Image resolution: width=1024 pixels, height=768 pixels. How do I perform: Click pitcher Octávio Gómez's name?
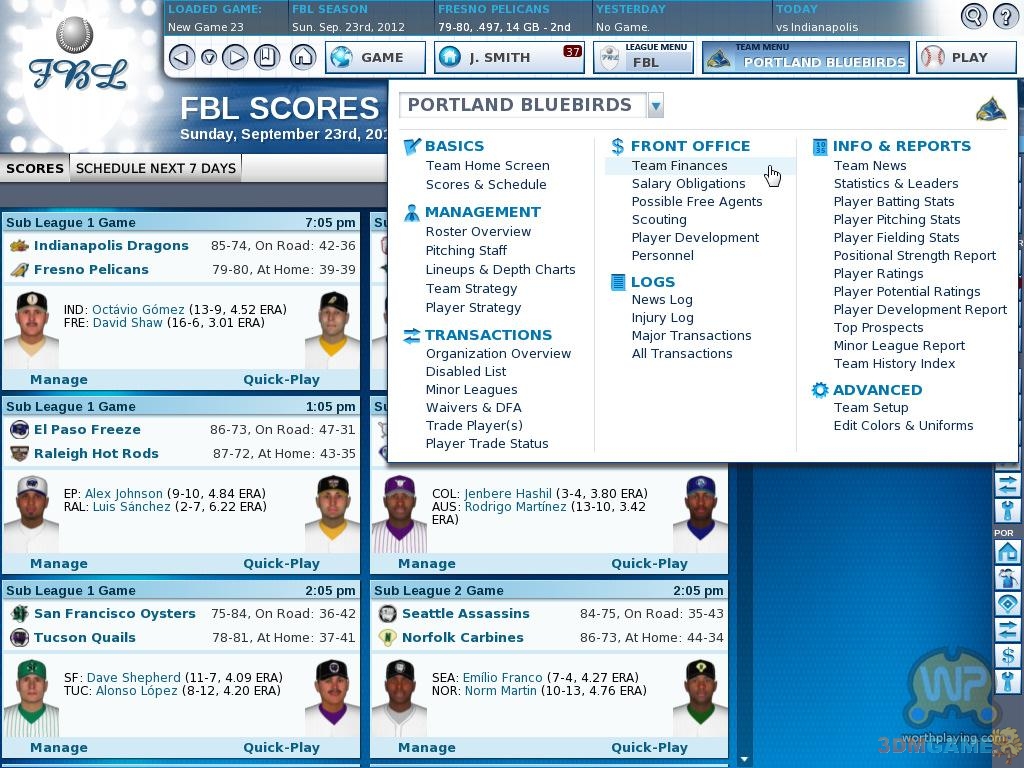click(138, 310)
